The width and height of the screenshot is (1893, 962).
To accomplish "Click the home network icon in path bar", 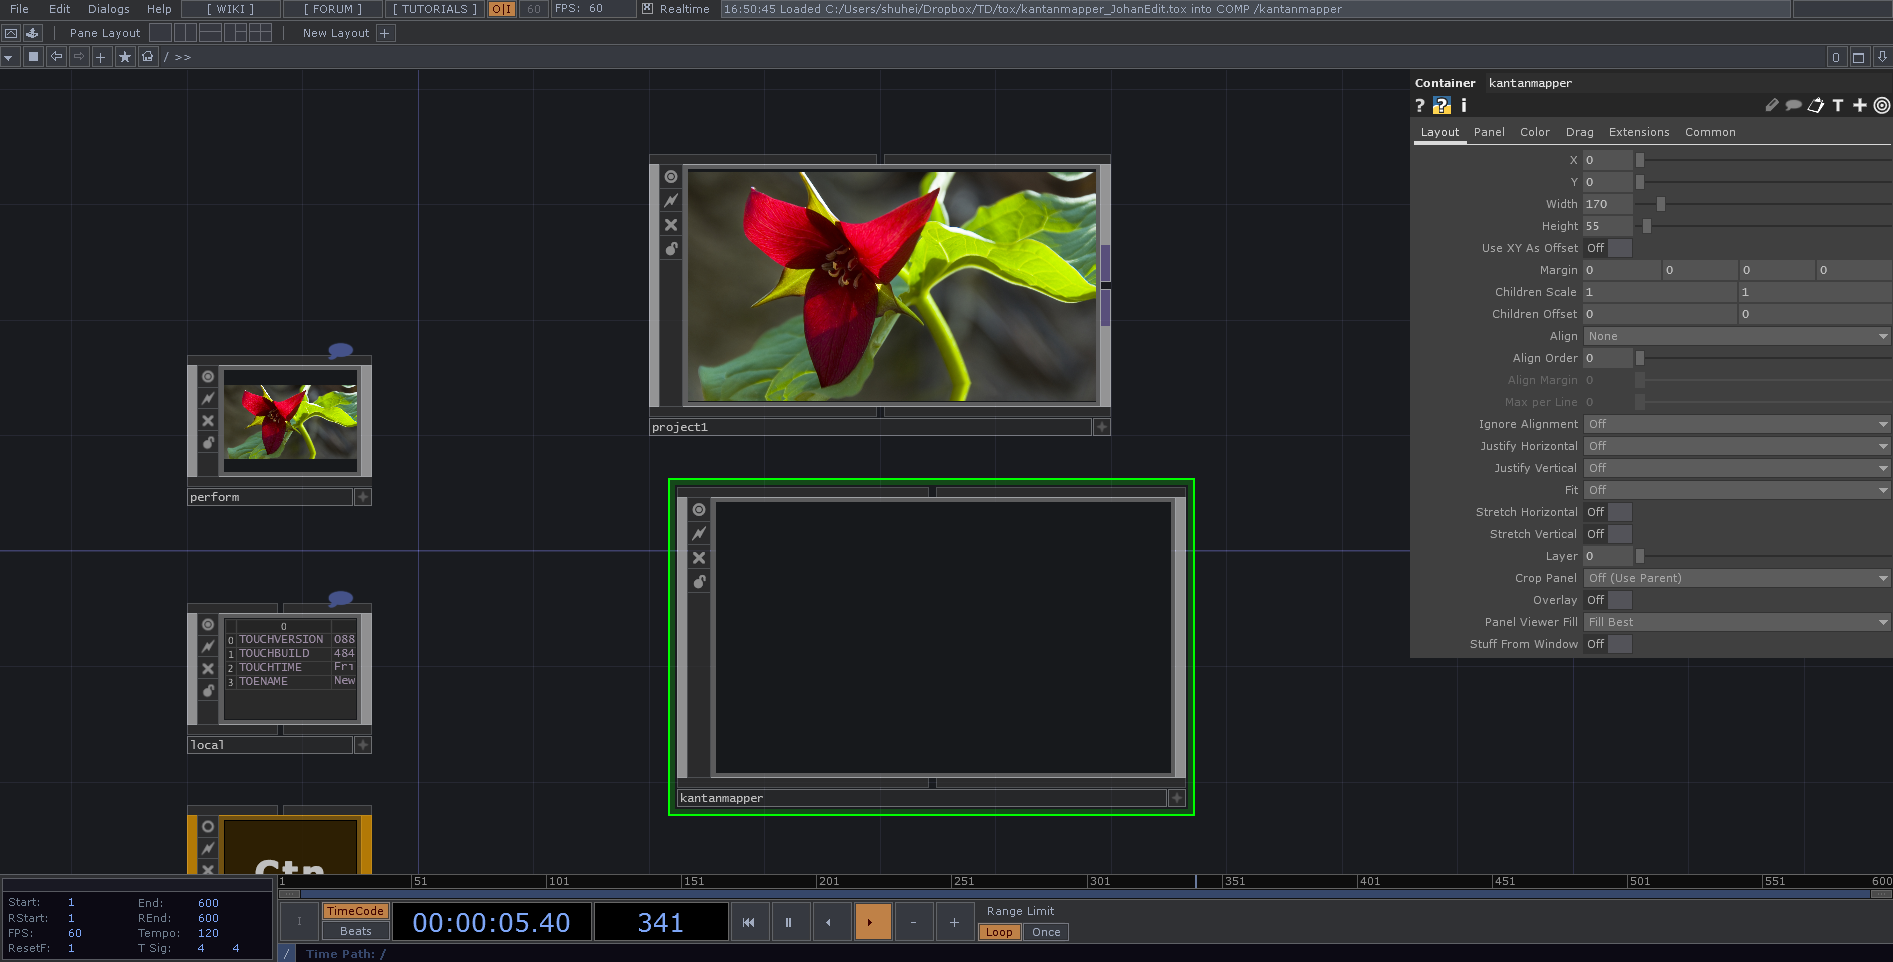I will pos(148,57).
